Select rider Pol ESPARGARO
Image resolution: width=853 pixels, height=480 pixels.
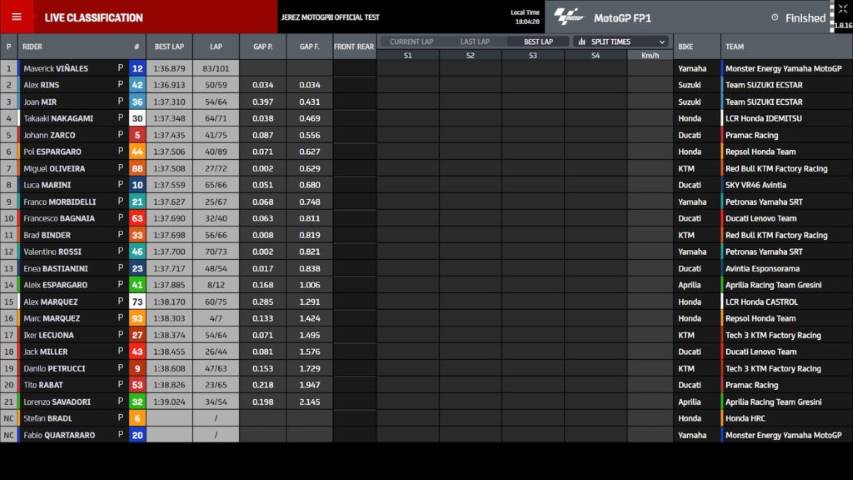tap(52, 152)
